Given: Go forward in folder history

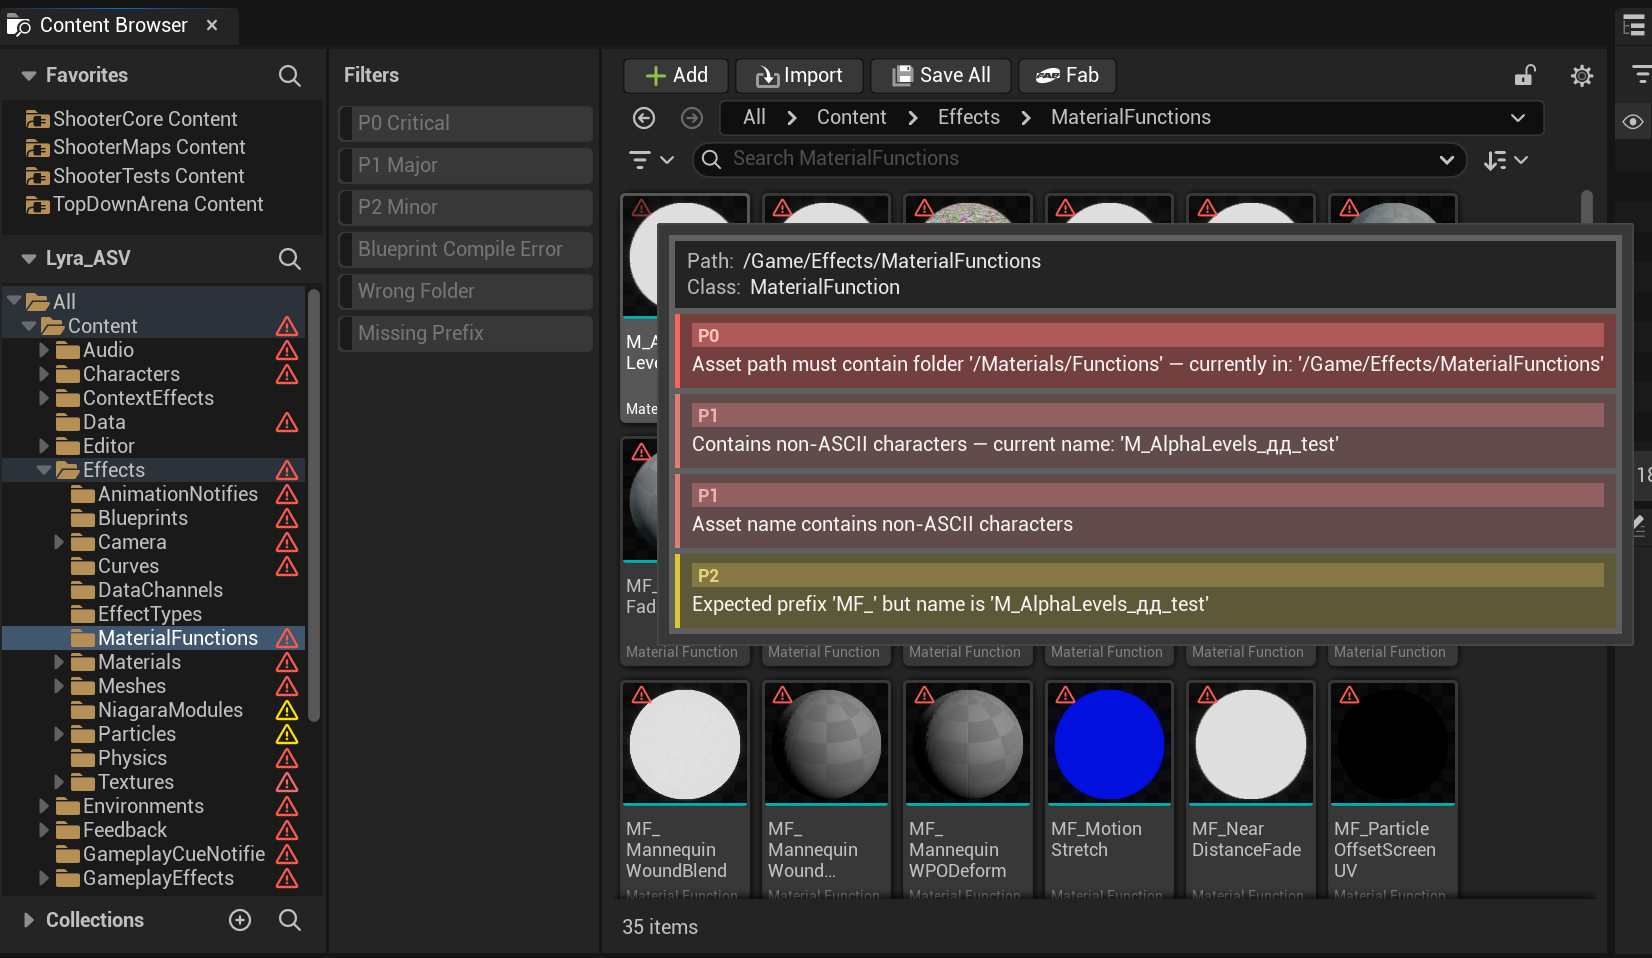Looking at the screenshot, I should click(692, 118).
